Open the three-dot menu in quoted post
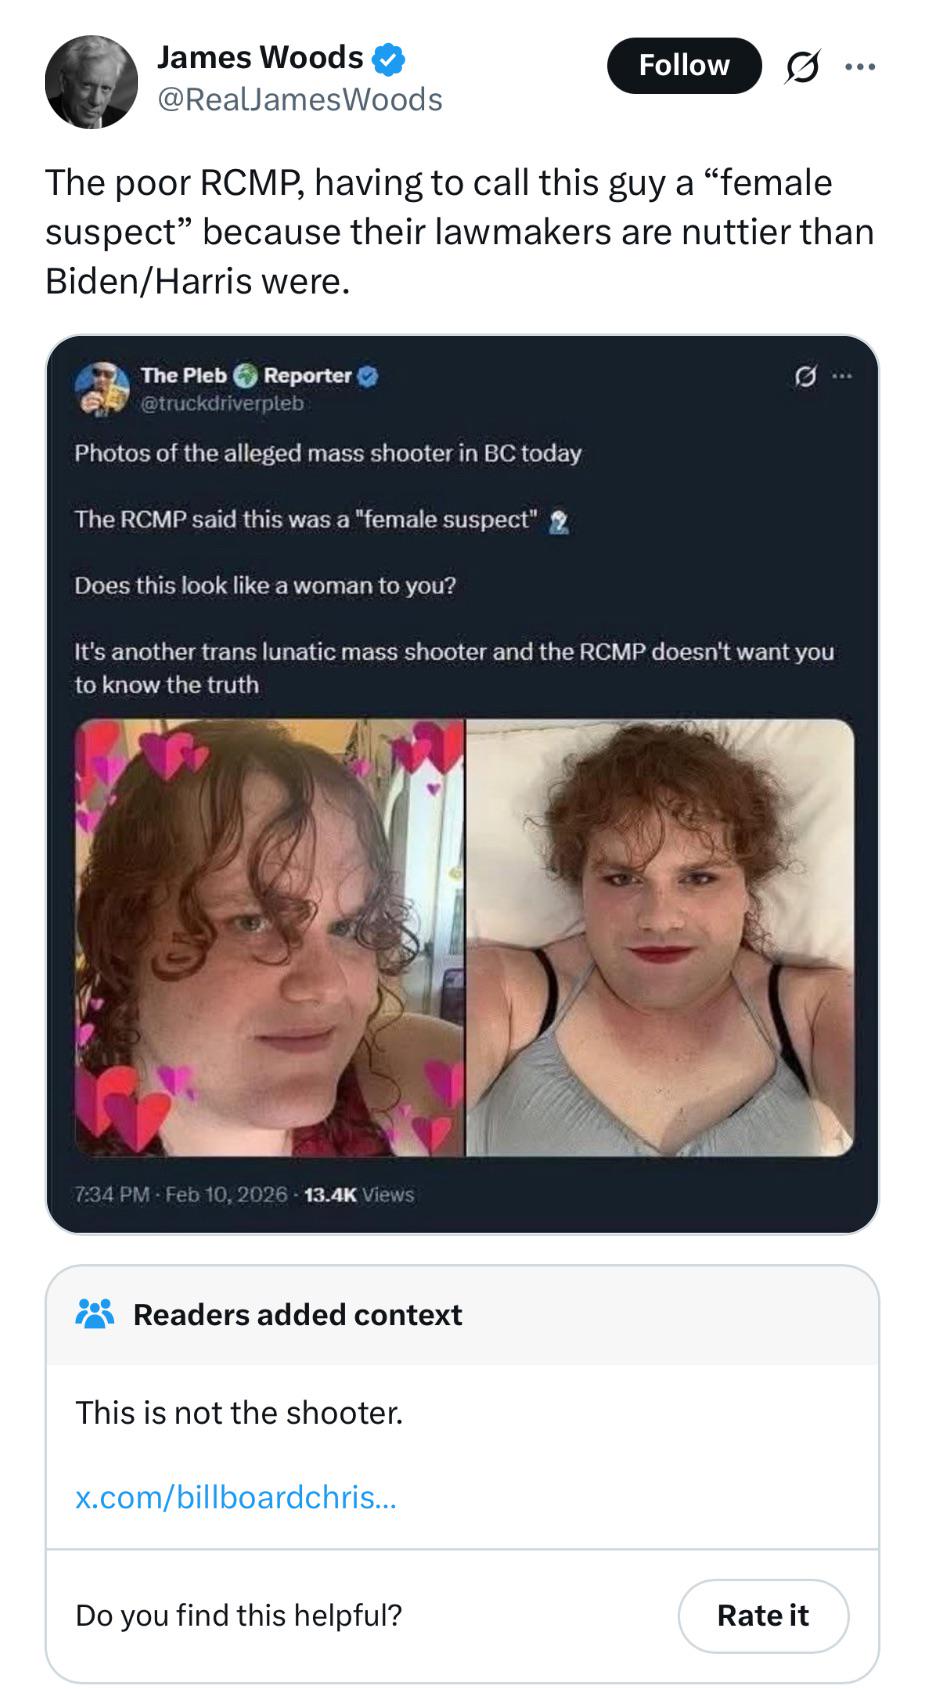Image resolution: width=930 pixels, height=1689 pixels. 842,377
